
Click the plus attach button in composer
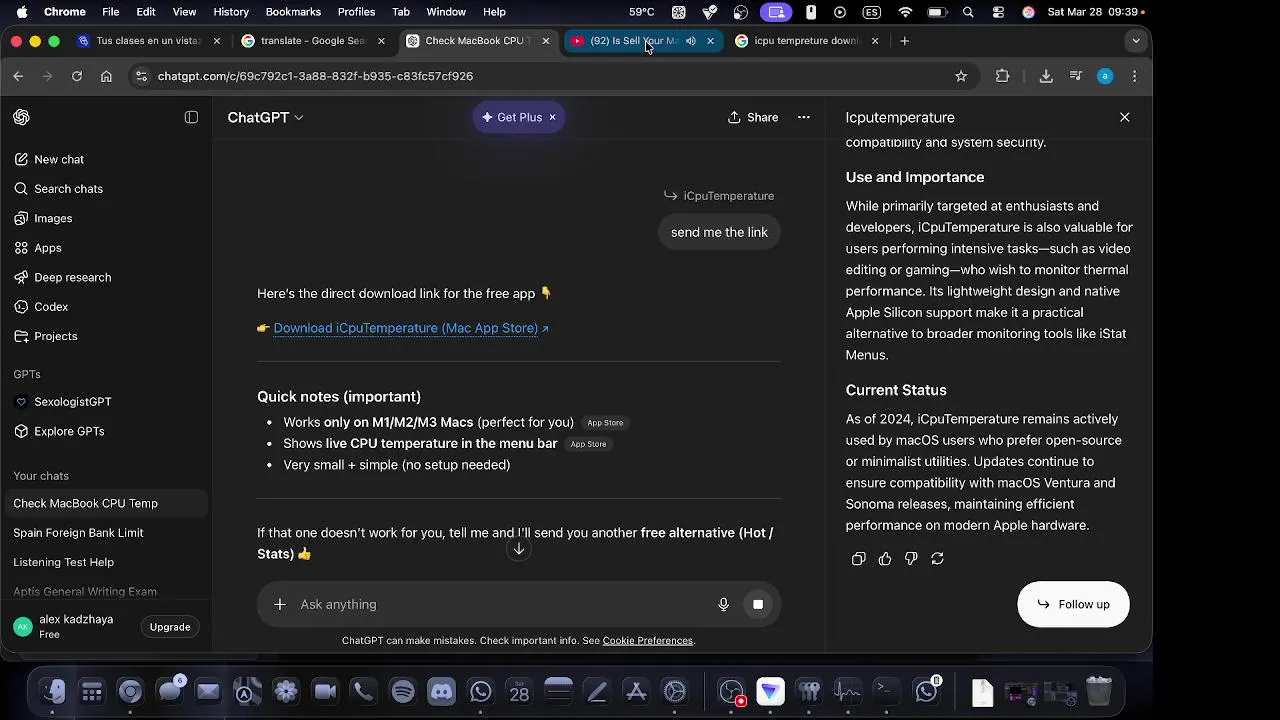click(x=280, y=604)
